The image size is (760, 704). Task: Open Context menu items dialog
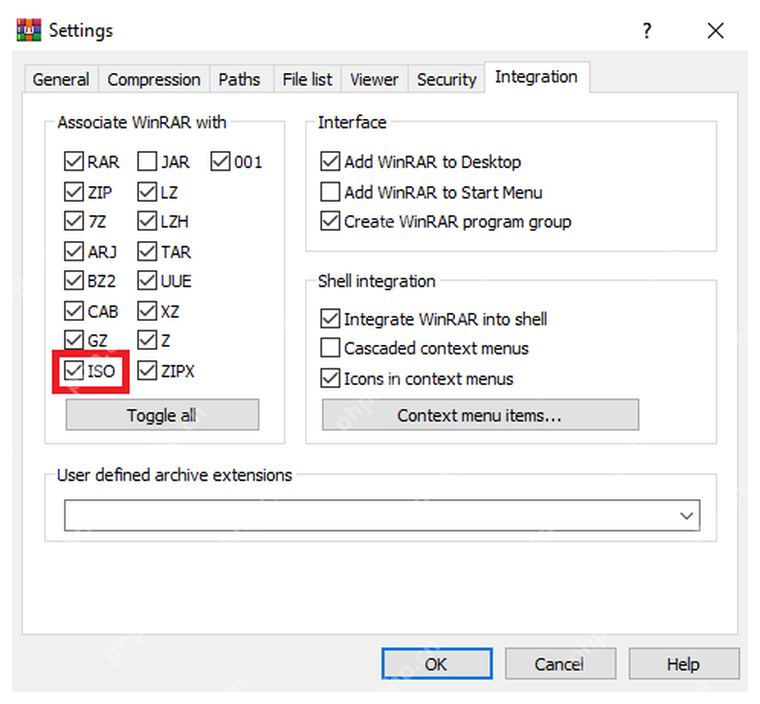click(x=480, y=415)
